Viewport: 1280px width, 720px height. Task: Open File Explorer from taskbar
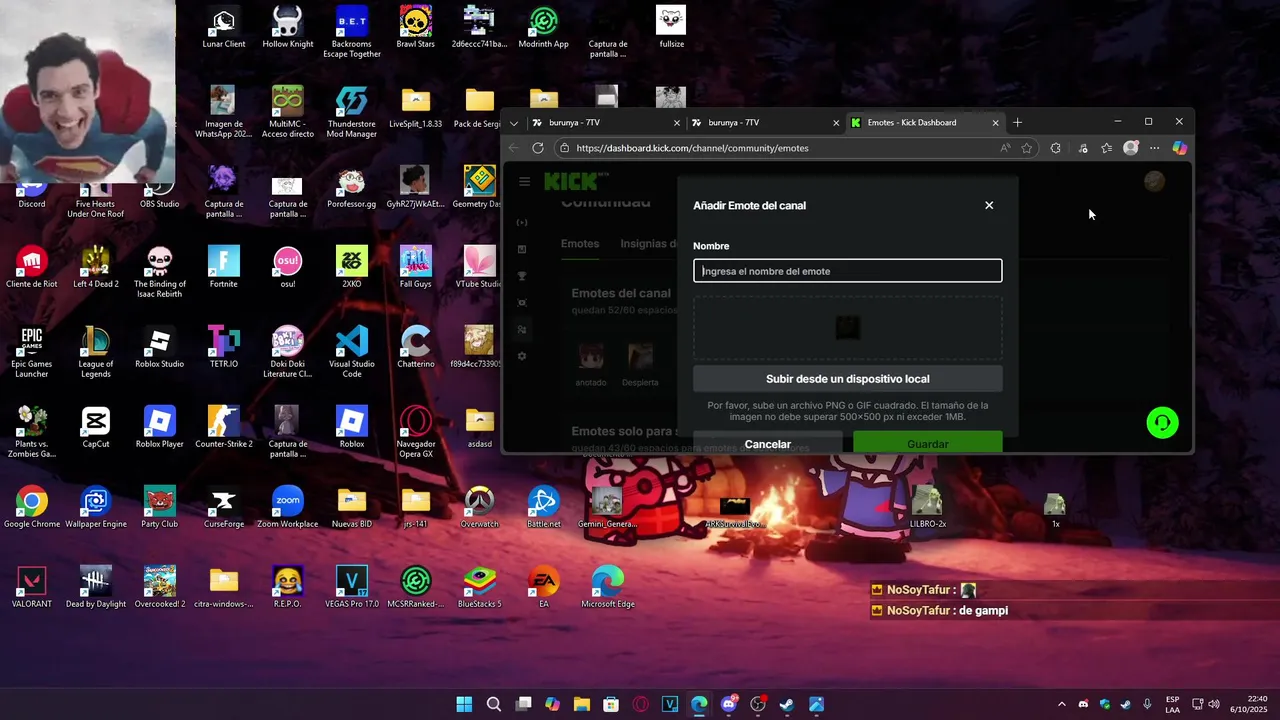[581, 704]
